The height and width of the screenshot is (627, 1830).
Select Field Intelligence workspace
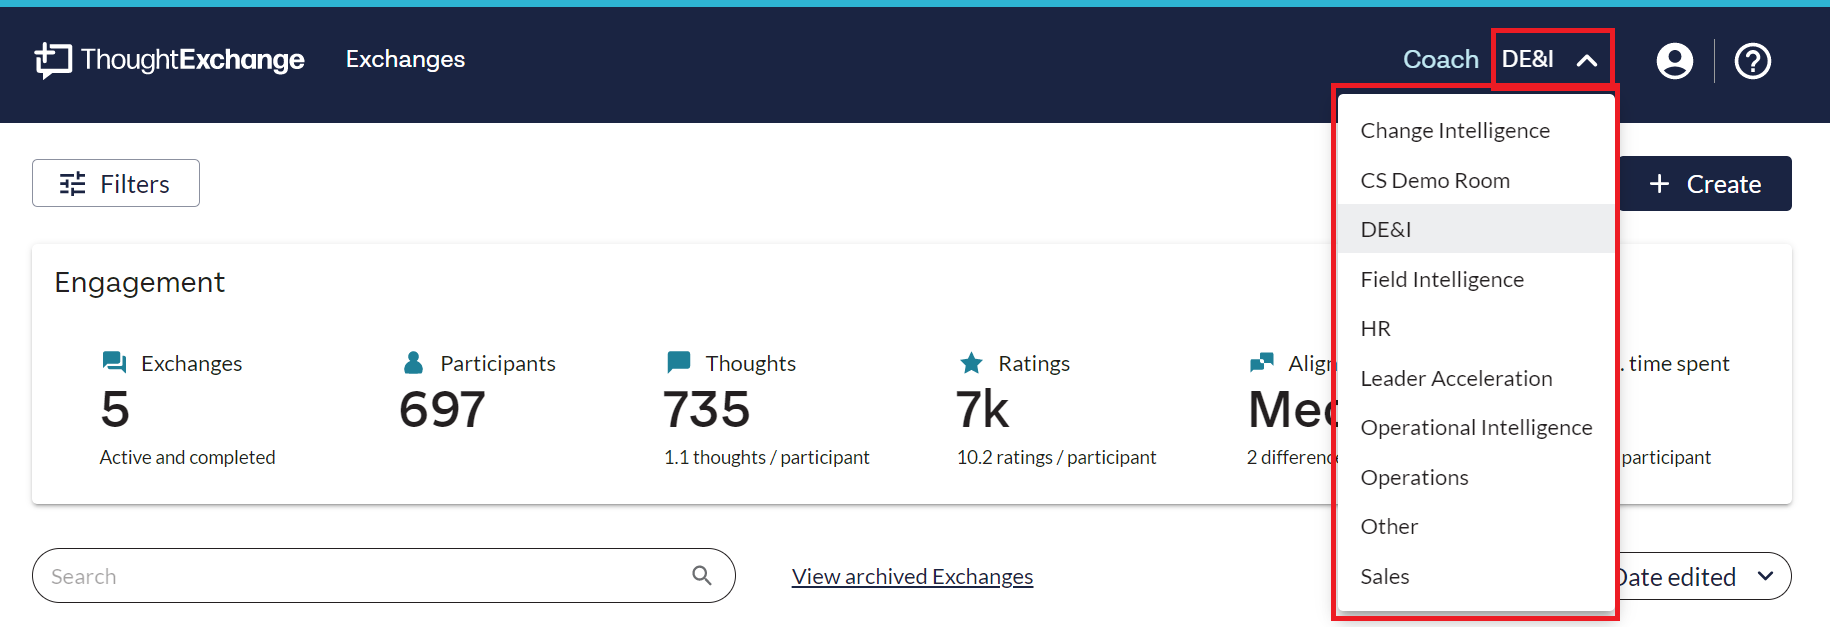[x=1442, y=280]
